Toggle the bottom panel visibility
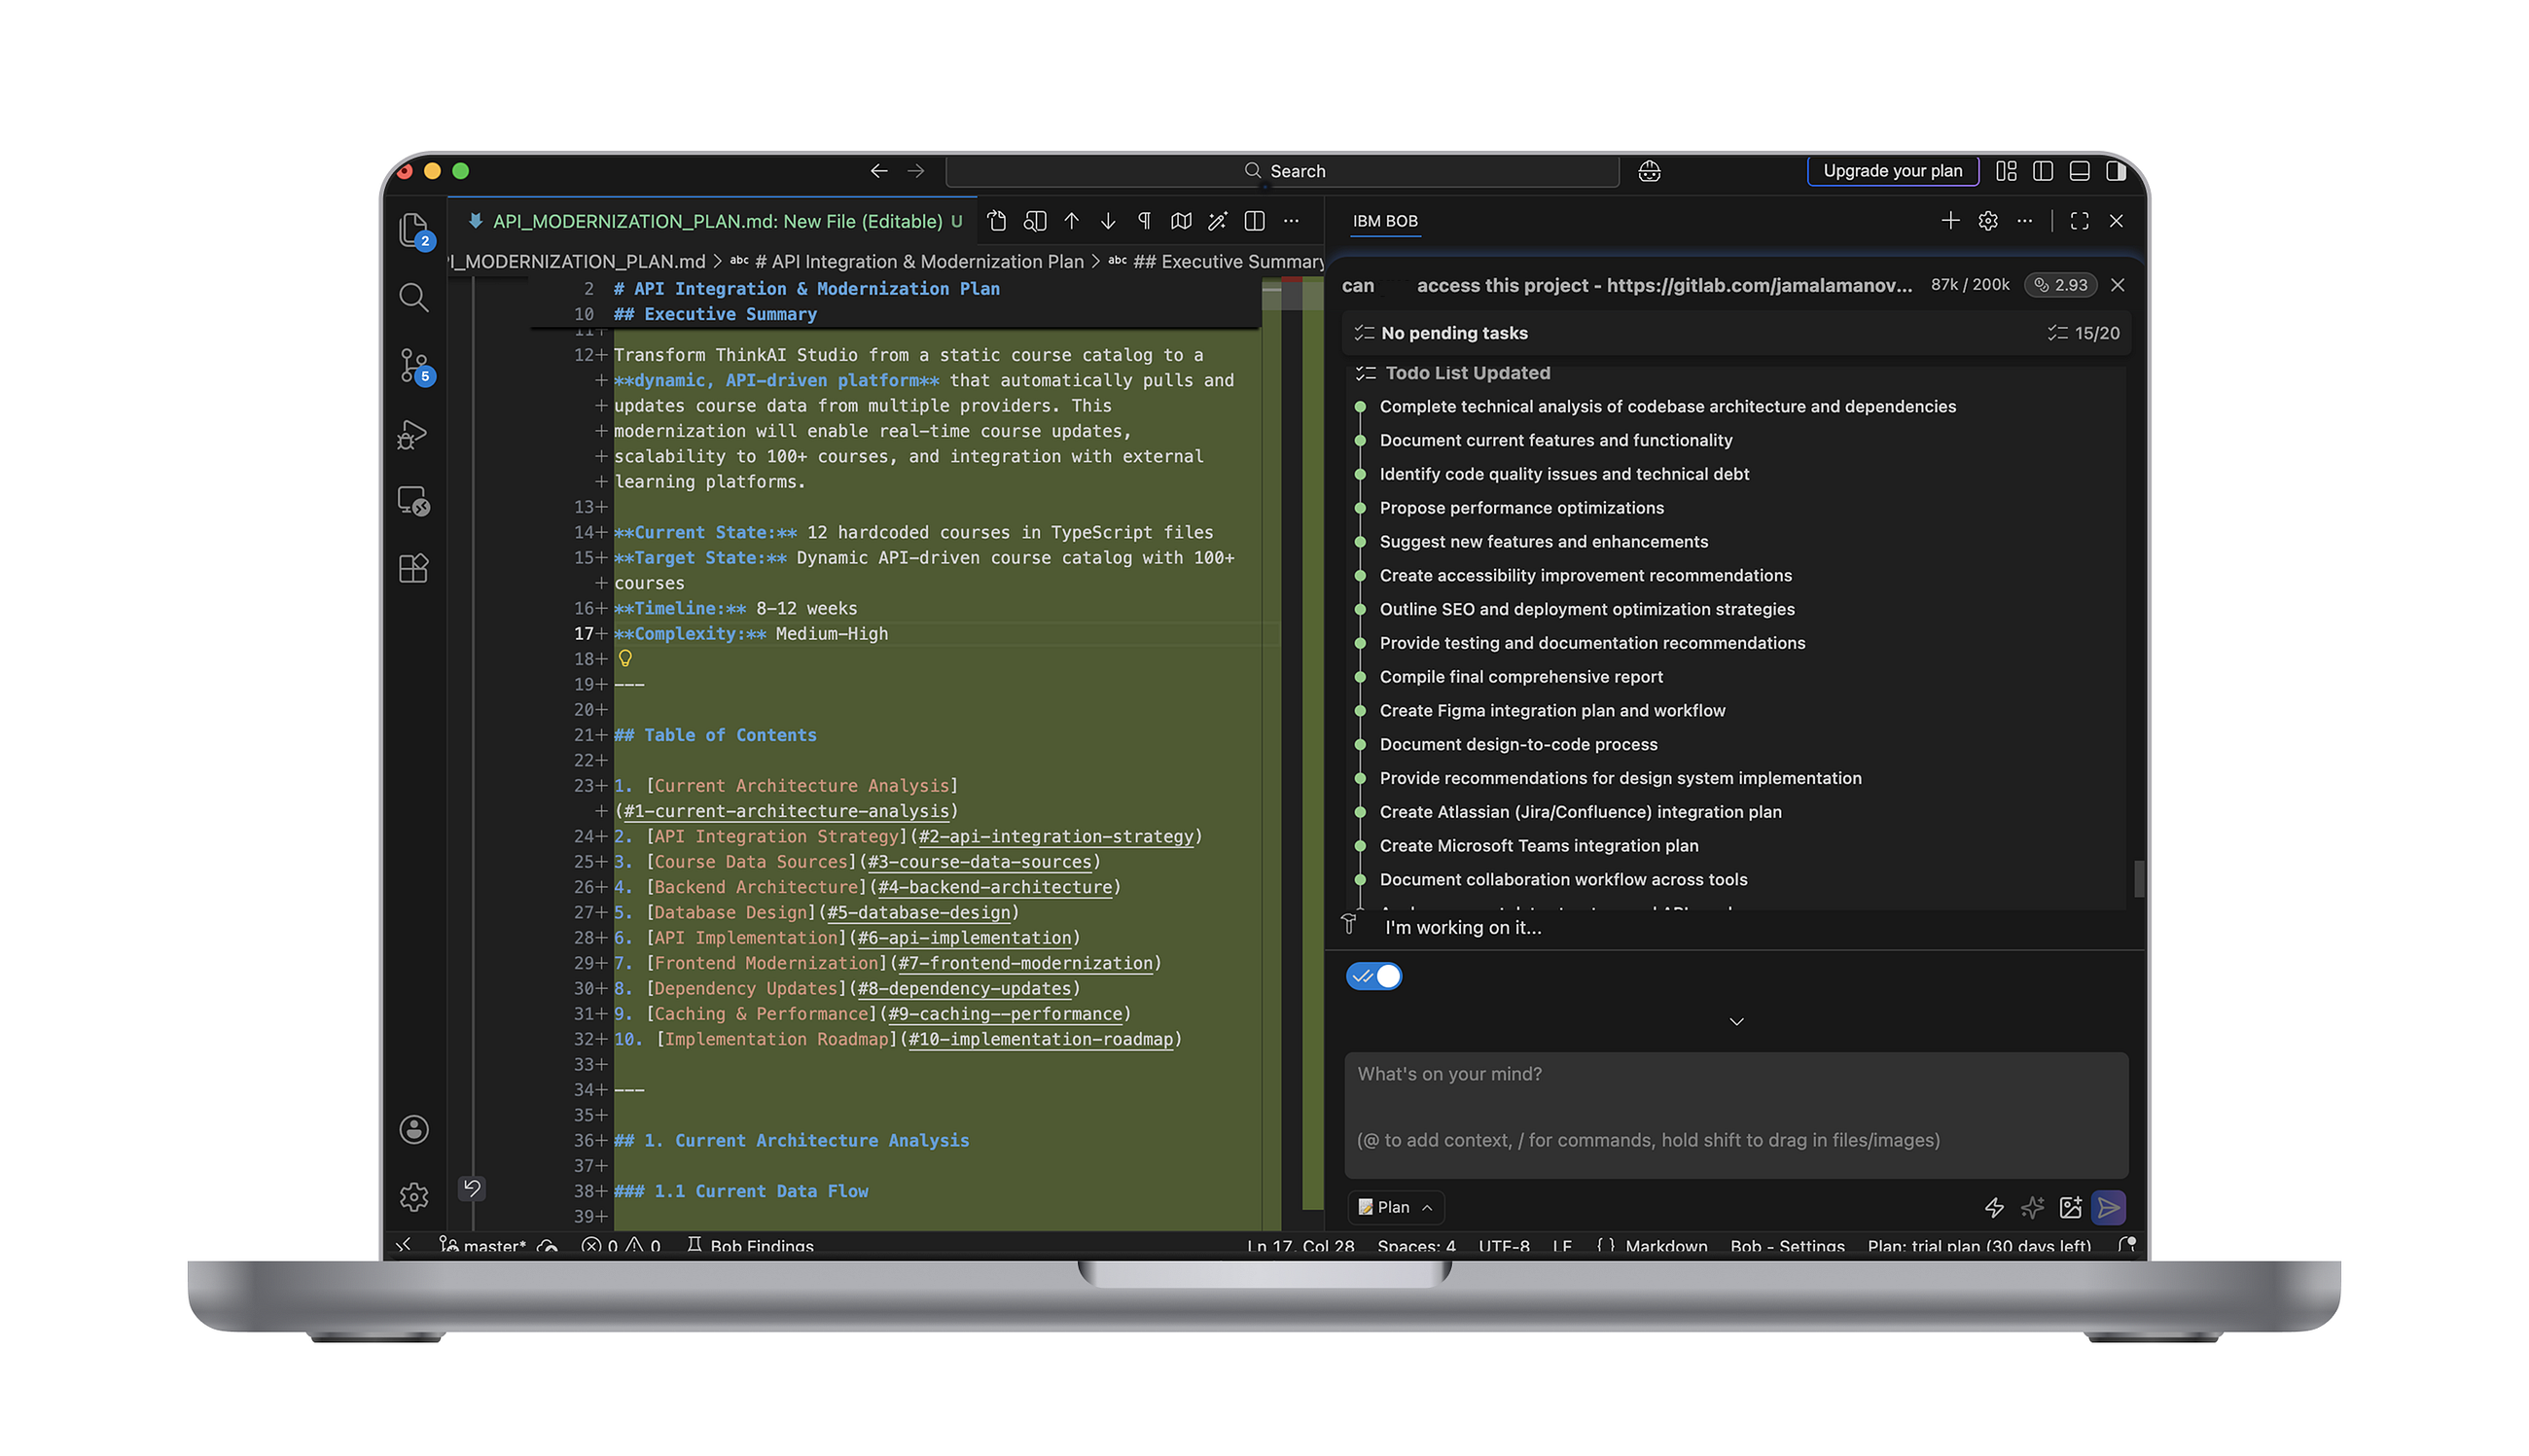This screenshot has width=2529, height=1456. (x=2080, y=171)
